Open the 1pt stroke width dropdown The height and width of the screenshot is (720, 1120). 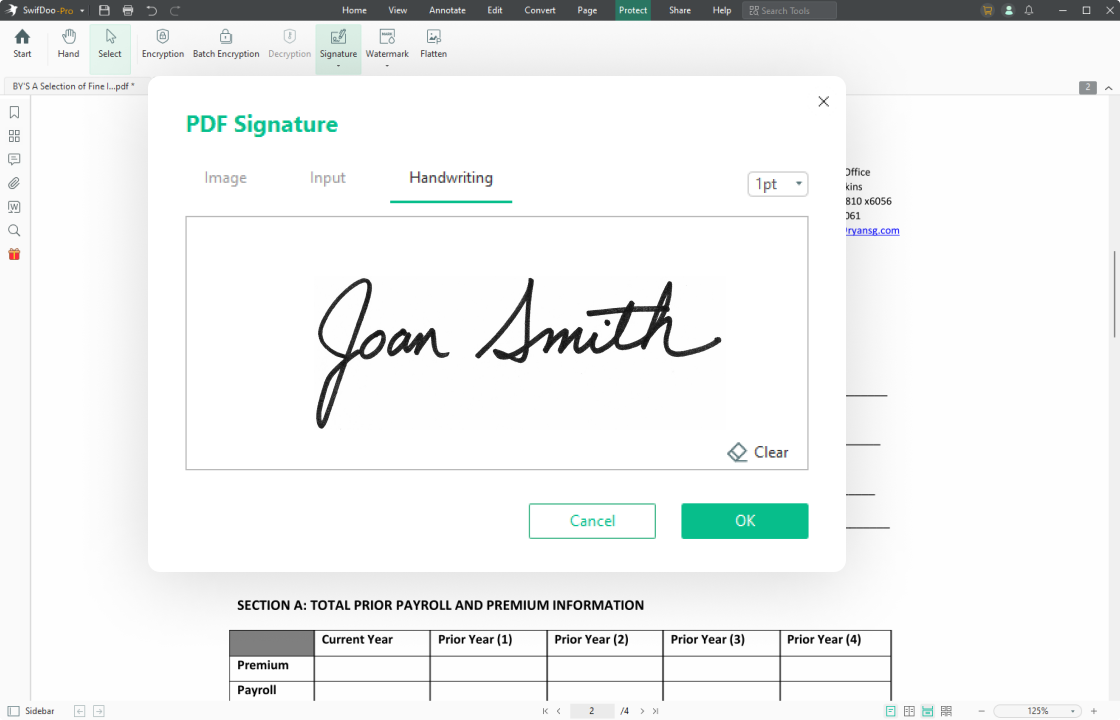pos(777,184)
